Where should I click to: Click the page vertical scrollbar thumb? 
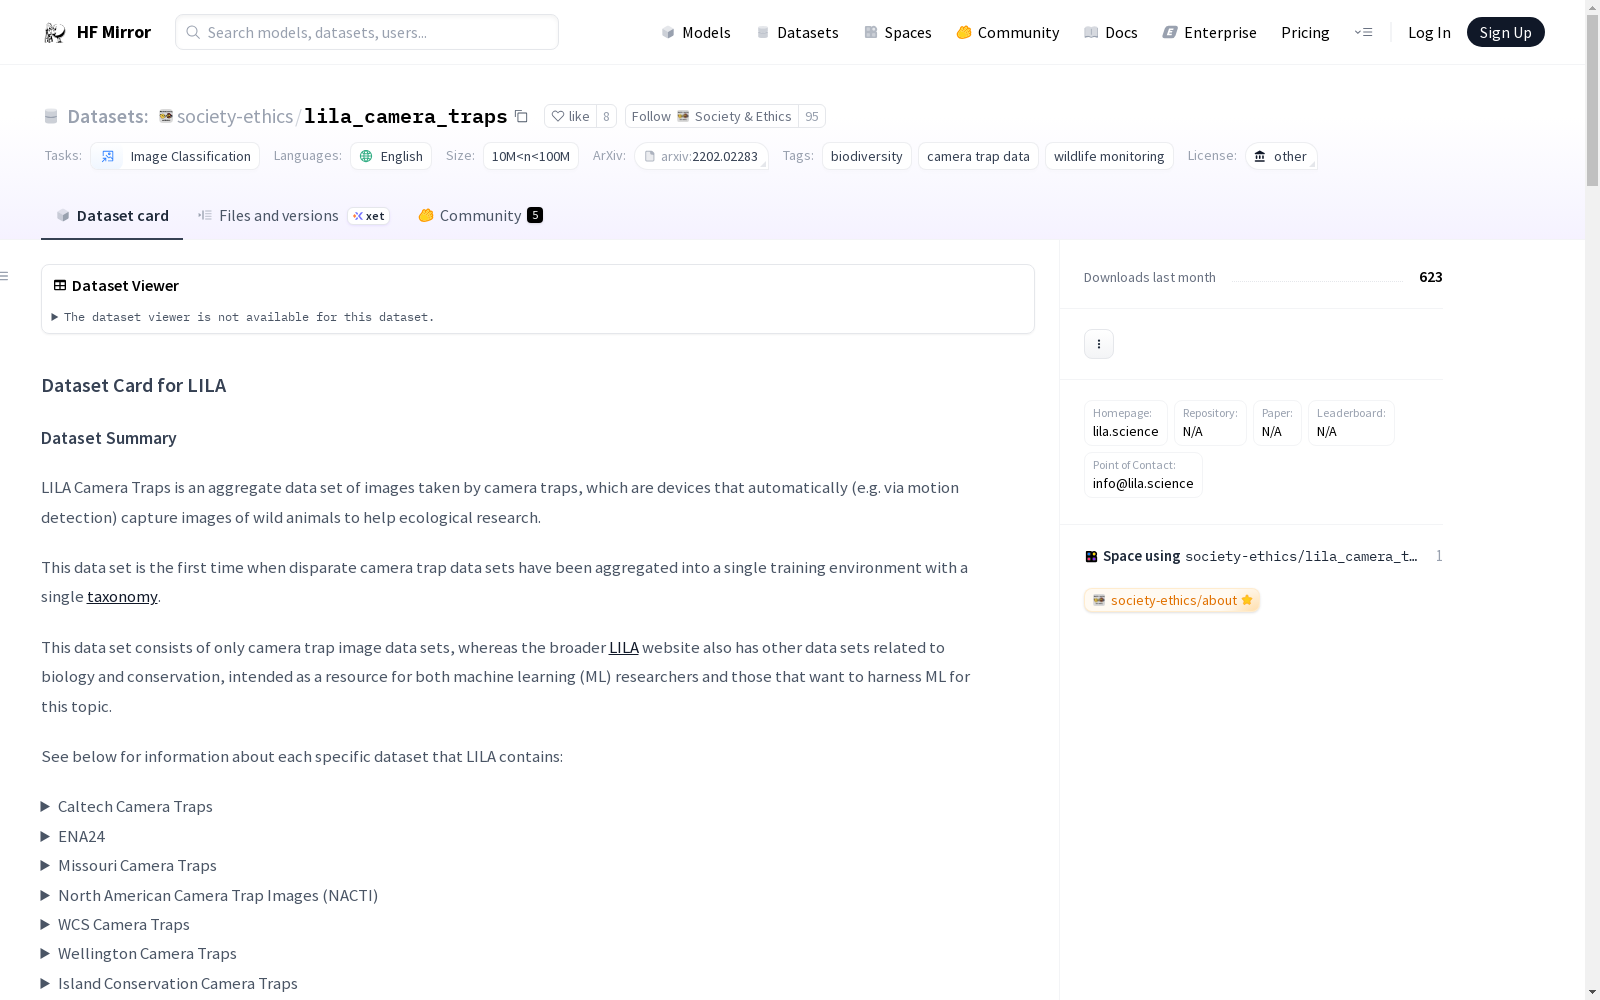click(1592, 100)
